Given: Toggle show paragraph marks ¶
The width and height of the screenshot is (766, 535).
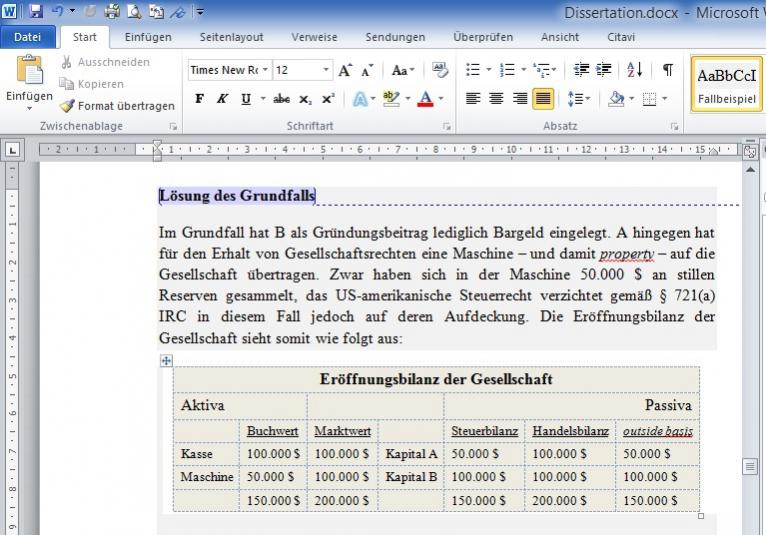Looking at the screenshot, I should 667,70.
